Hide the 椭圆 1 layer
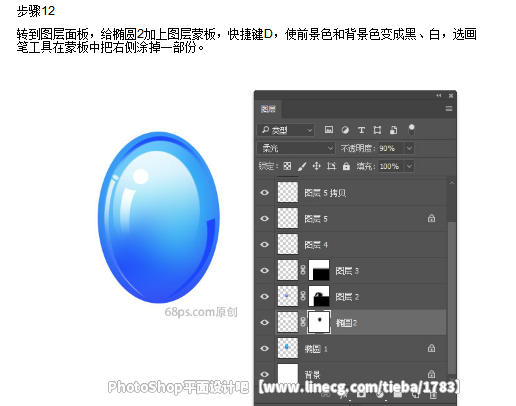Viewport: 516px width, 406px height. coord(265,348)
